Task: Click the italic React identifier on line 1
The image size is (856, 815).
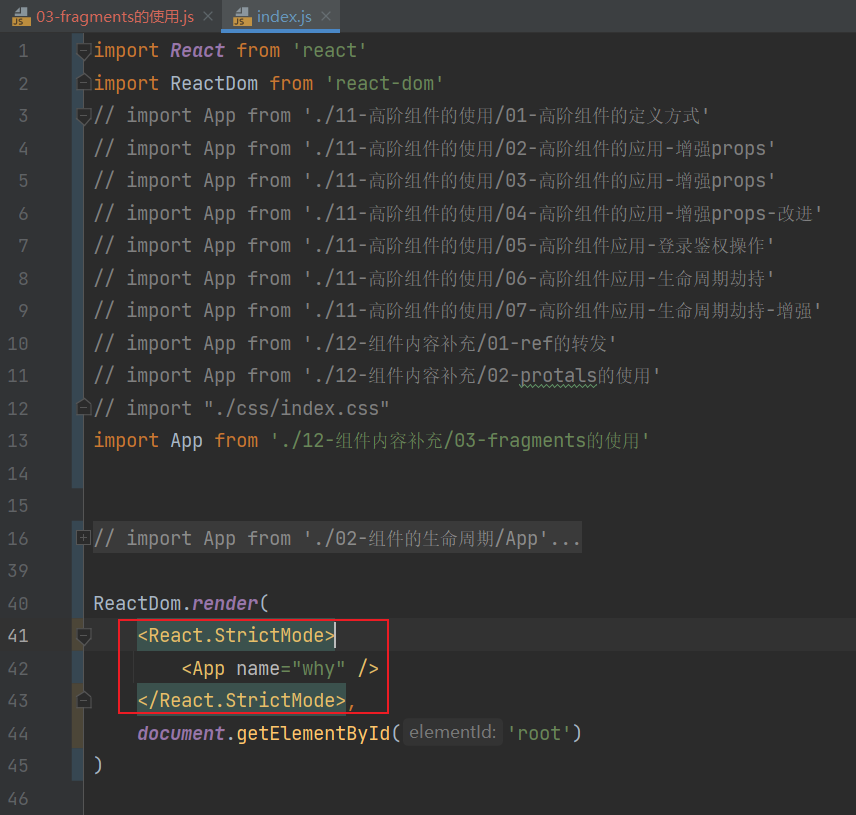Action: coord(197,51)
